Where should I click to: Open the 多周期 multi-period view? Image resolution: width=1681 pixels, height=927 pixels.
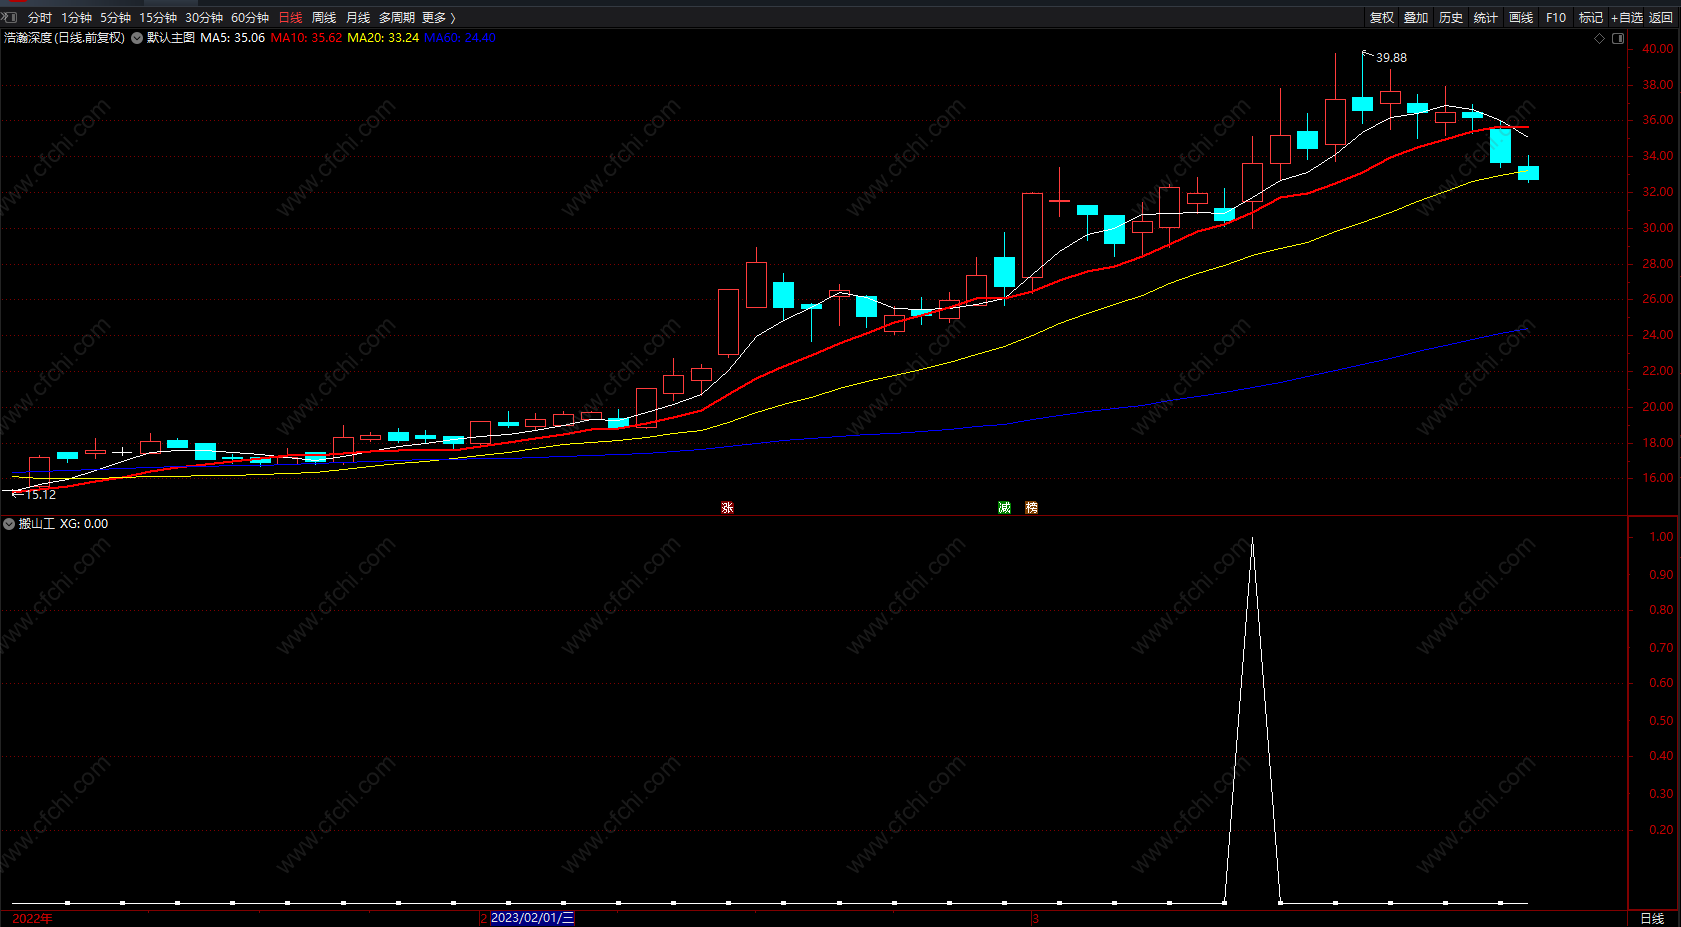tap(396, 18)
